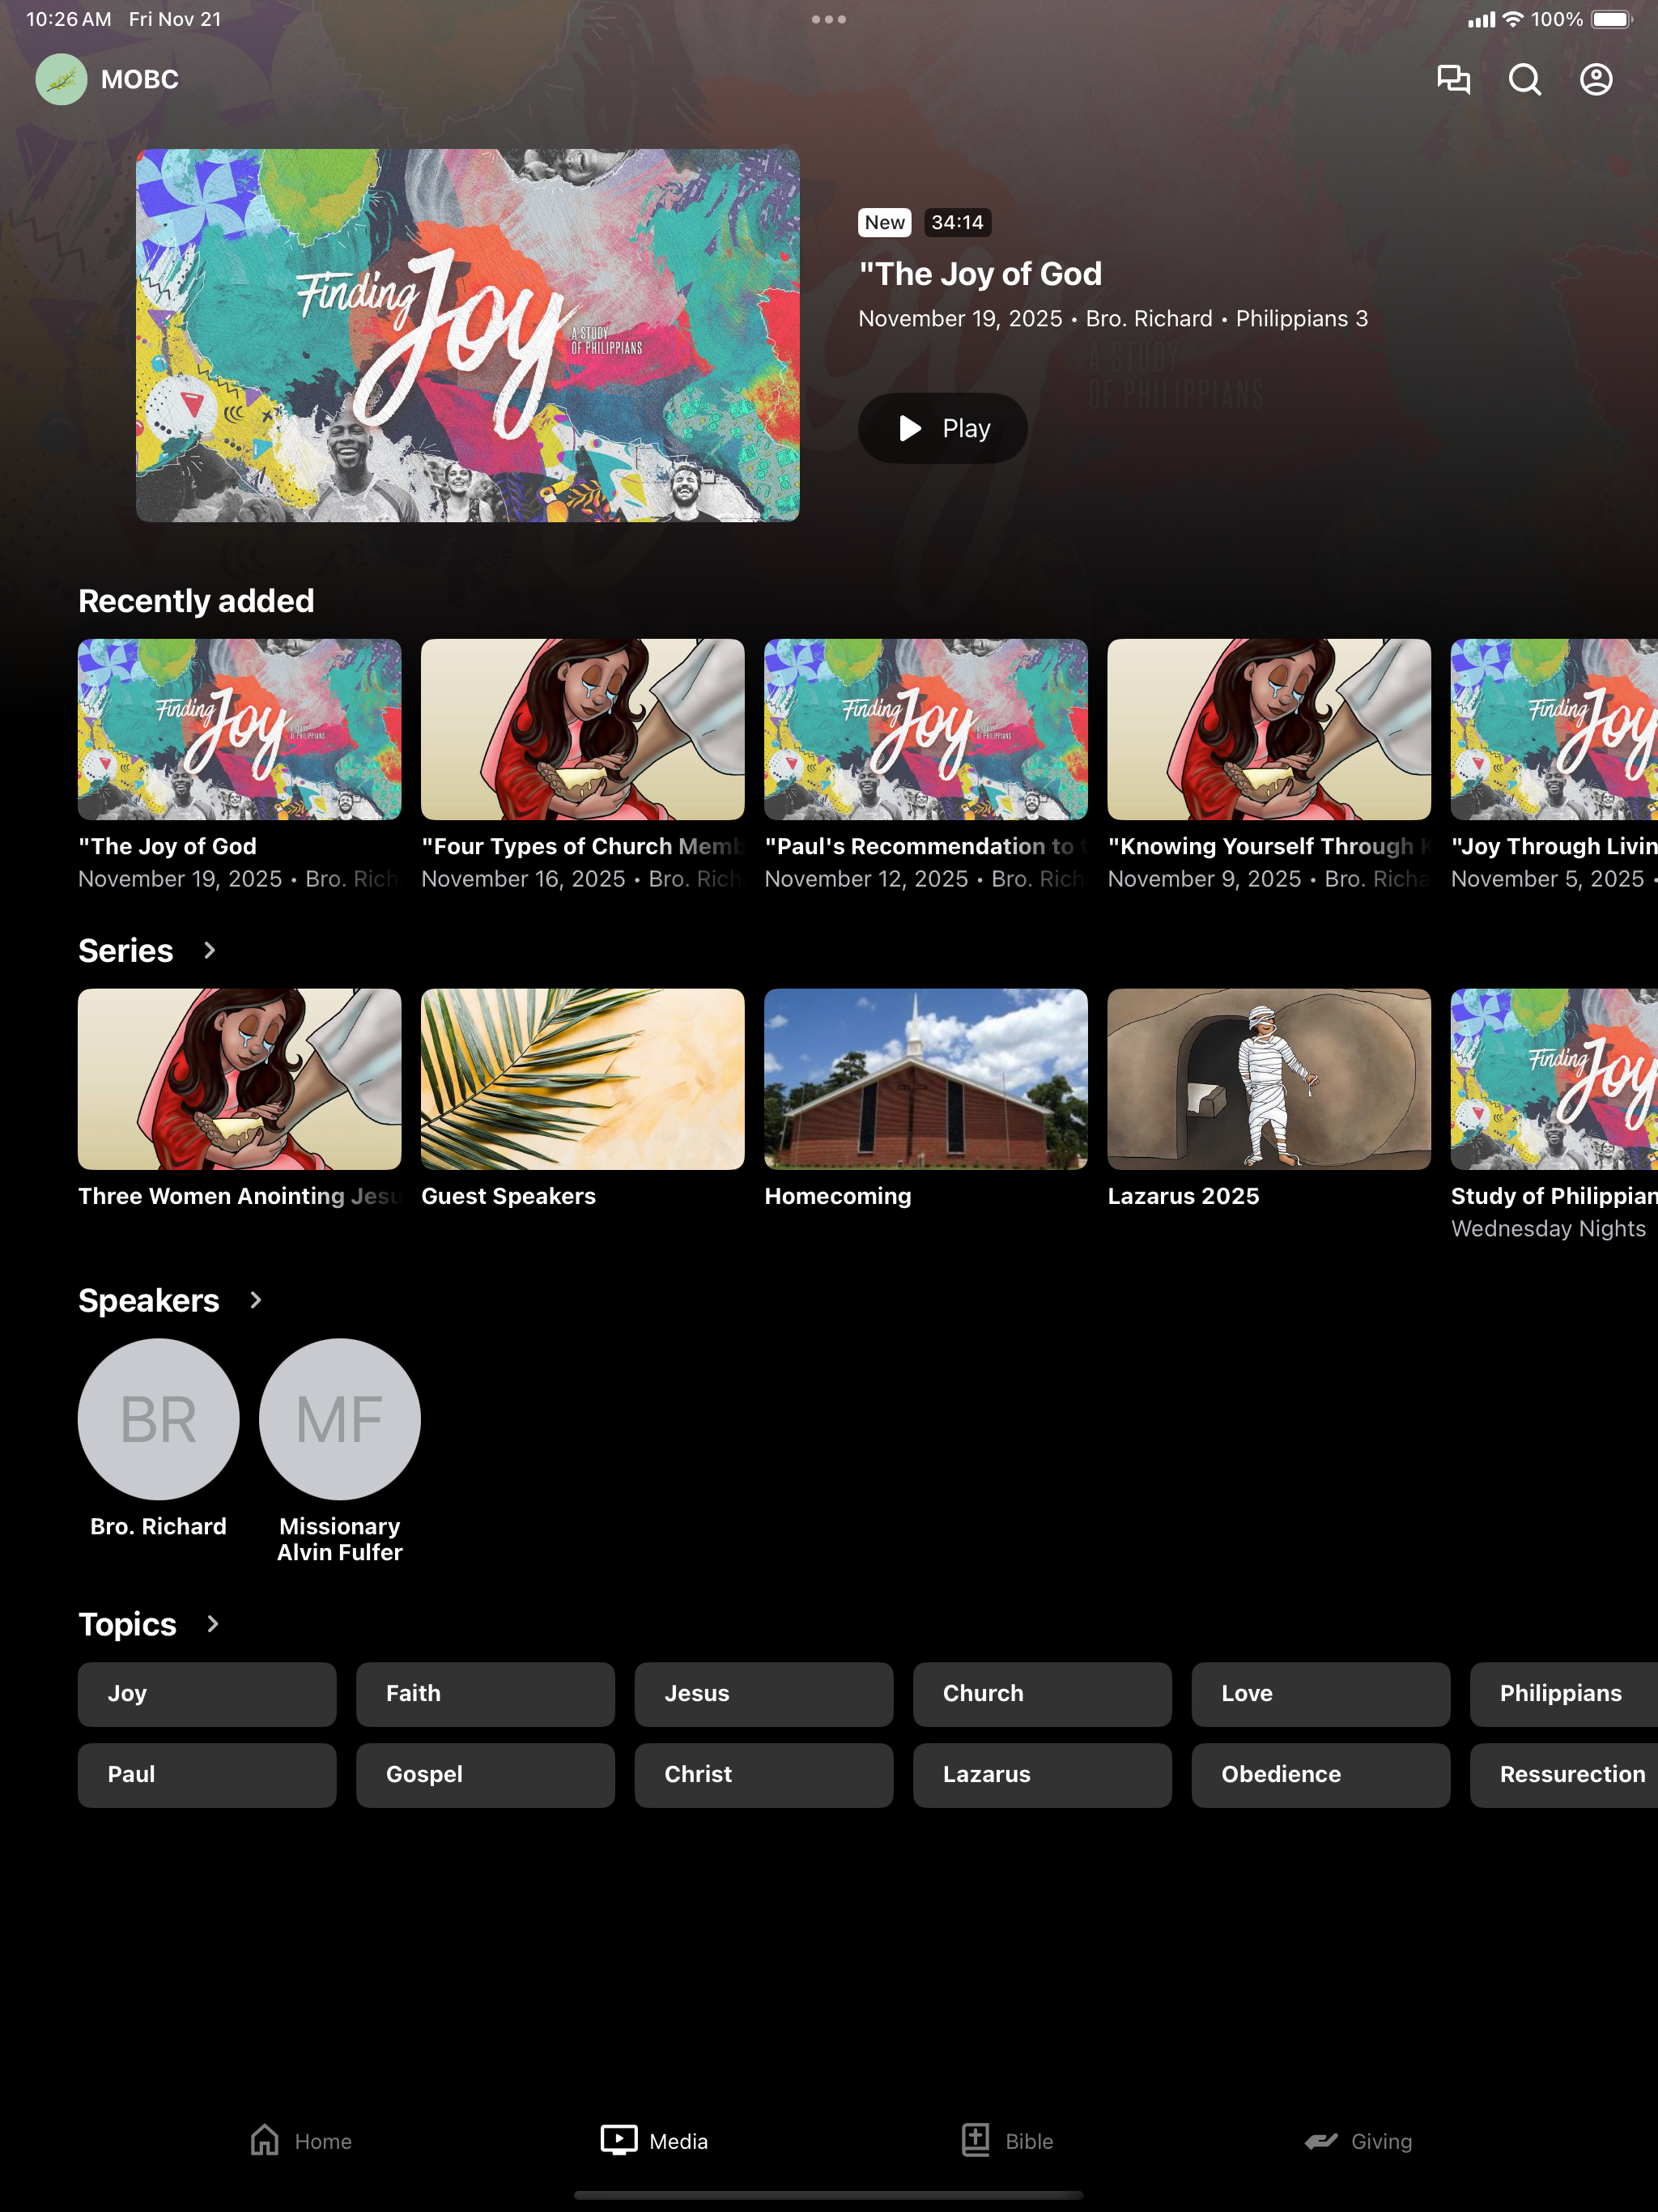This screenshot has height=2212, width=1658.
Task: Open "Knowing Yourself Through" sermon thumbnail
Action: click(1269, 729)
